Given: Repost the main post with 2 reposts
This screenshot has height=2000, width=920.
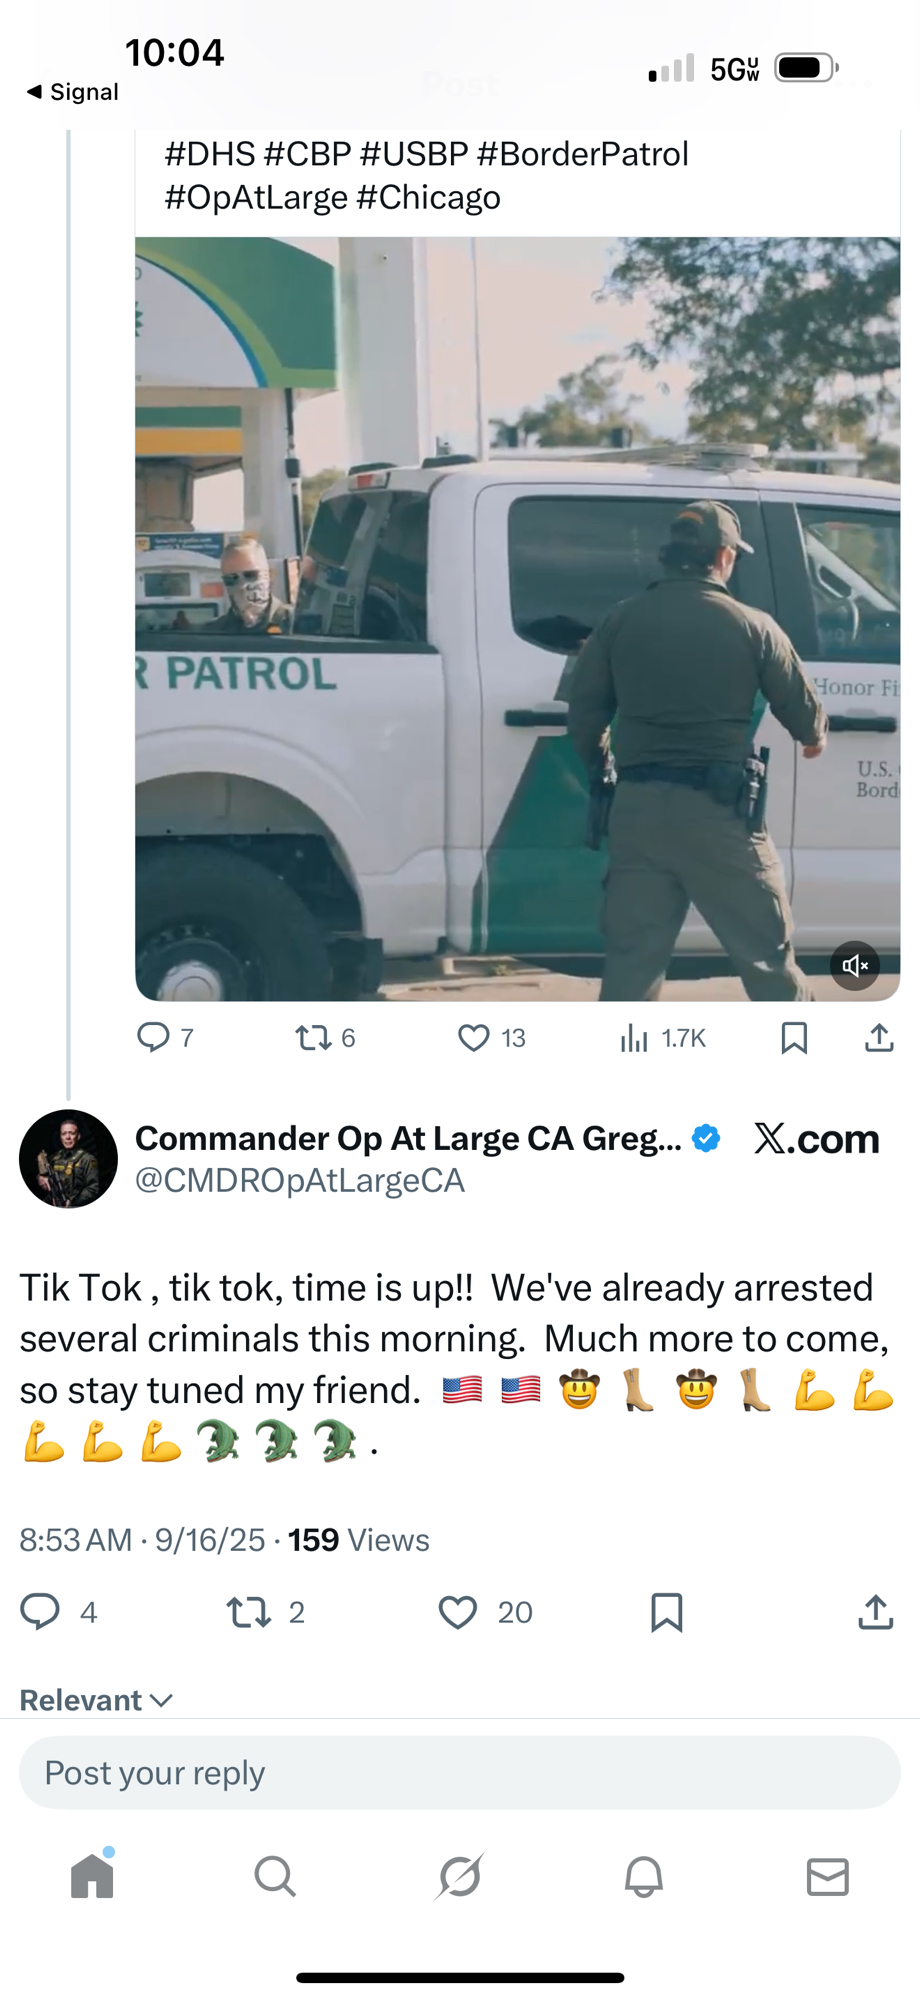Looking at the screenshot, I should click(249, 1612).
